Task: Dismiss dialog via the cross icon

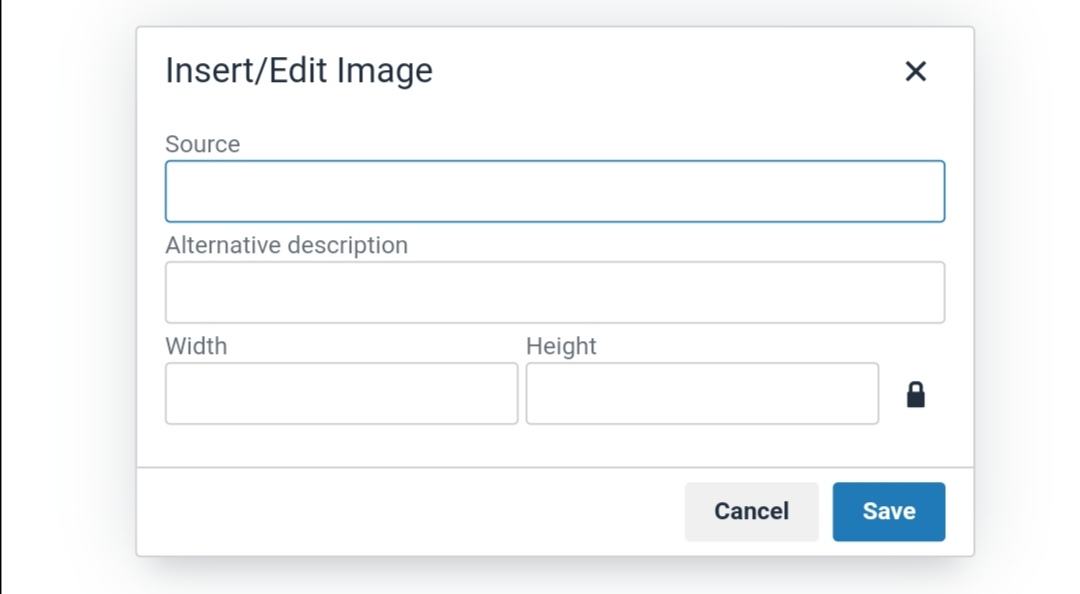Action: pos(915,70)
